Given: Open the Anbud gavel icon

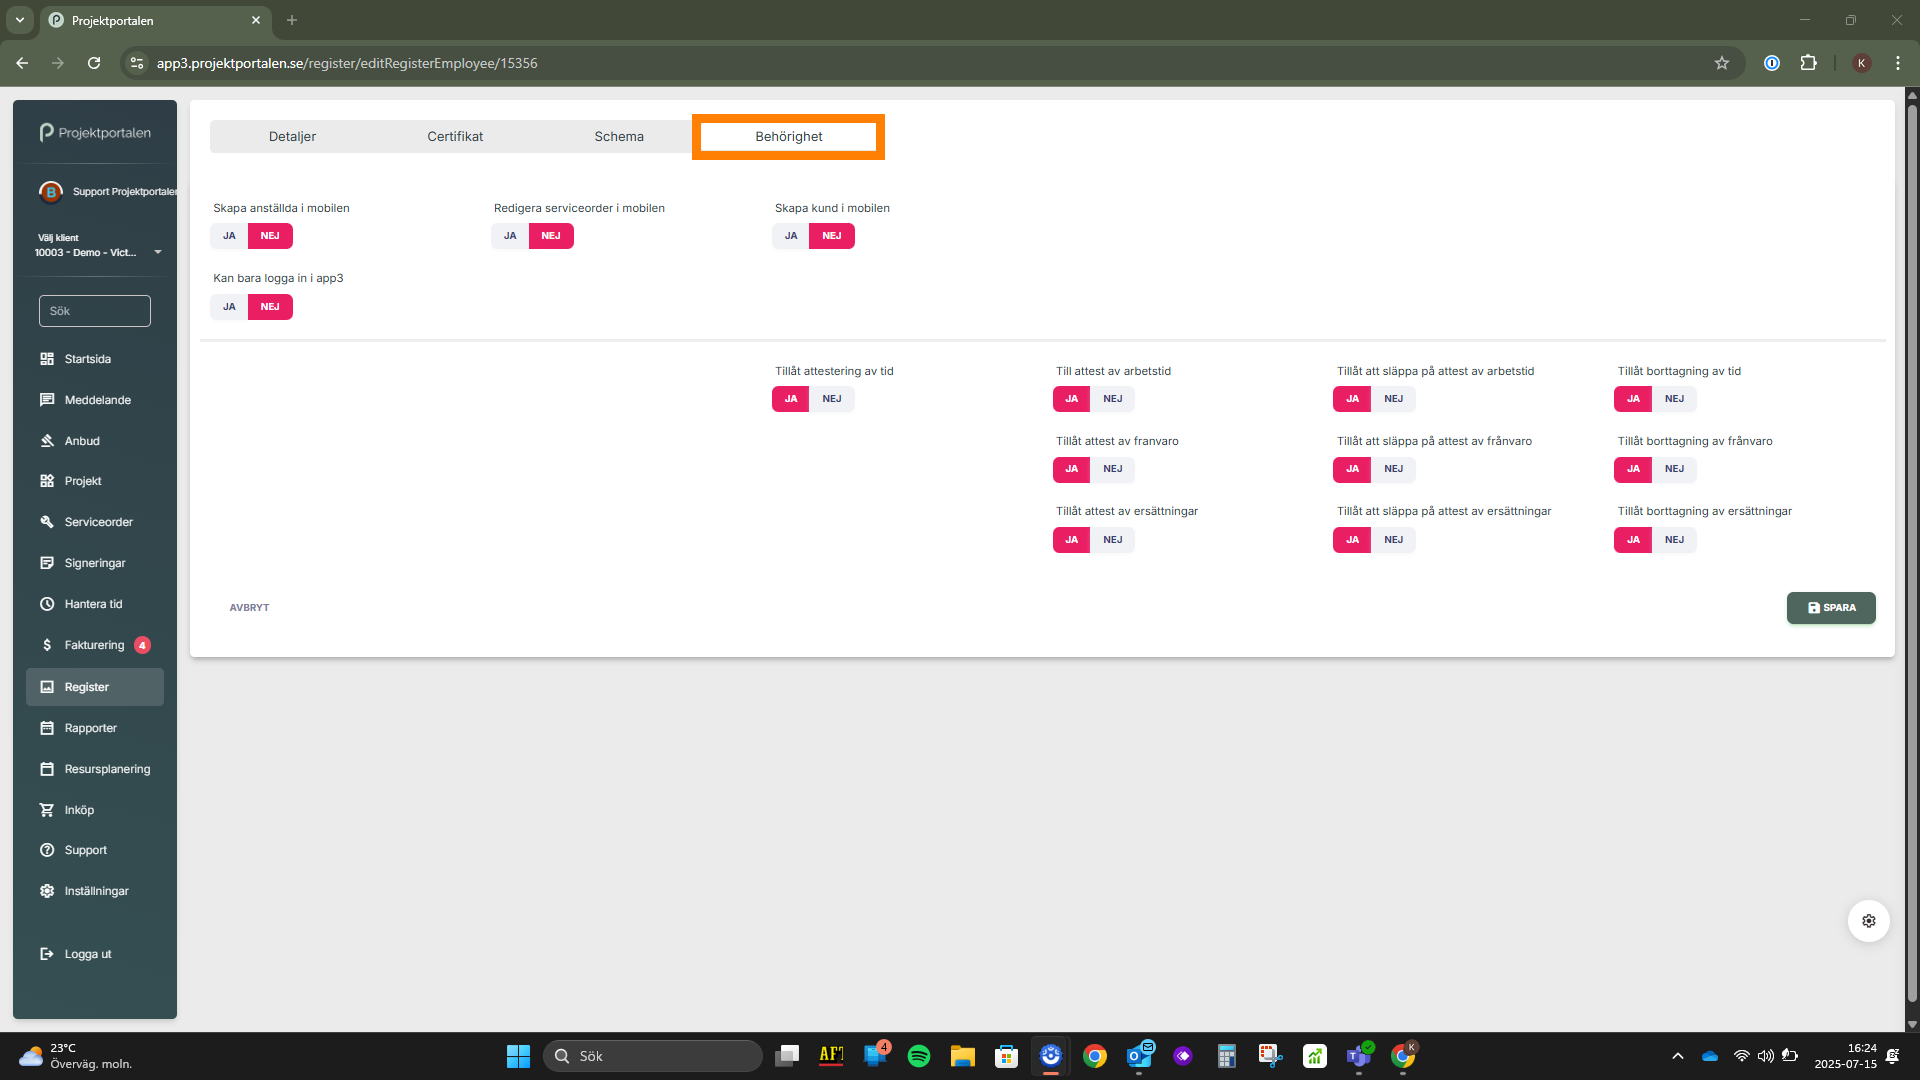Looking at the screenshot, I should tap(47, 441).
